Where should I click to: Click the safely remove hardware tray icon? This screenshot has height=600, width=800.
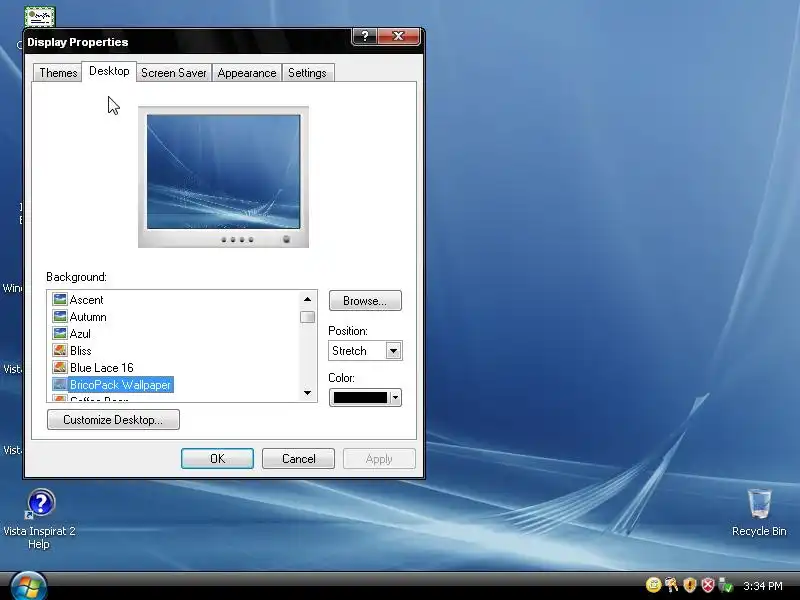click(x=725, y=585)
